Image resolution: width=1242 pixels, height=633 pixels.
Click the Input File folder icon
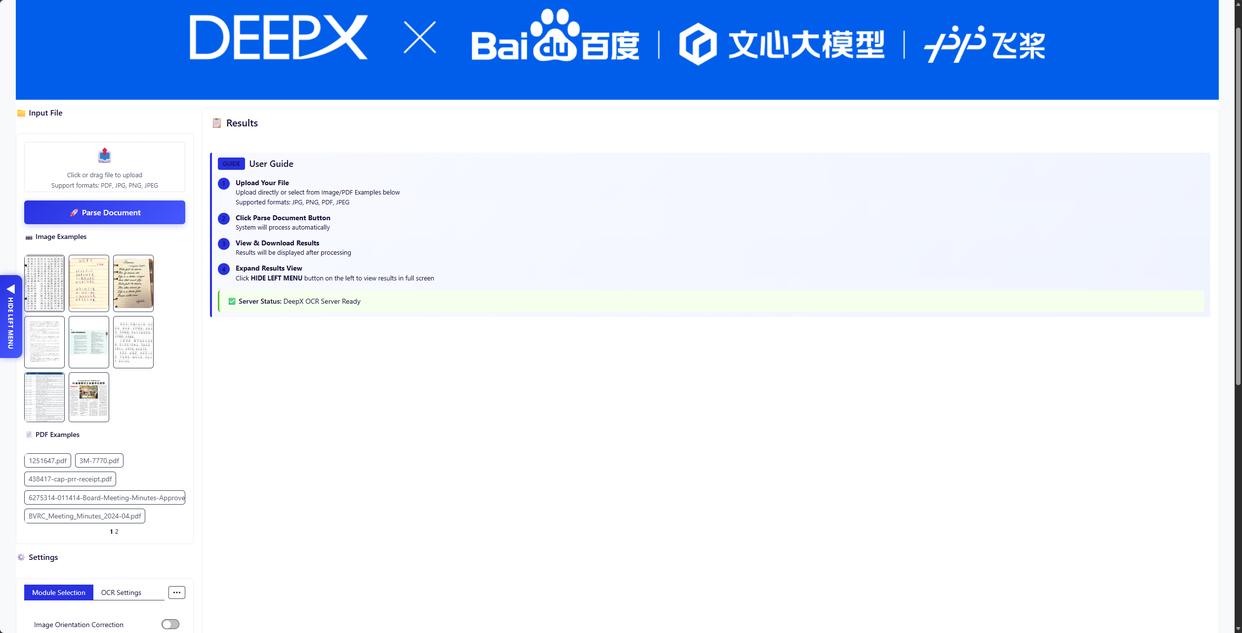21,113
